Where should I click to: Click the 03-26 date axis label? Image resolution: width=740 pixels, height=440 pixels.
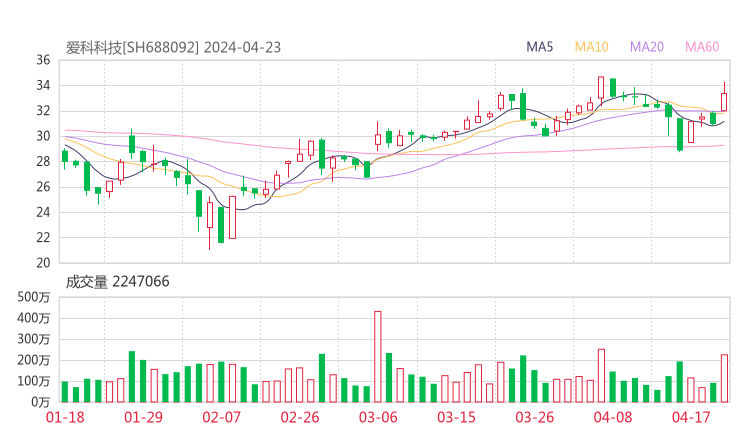coord(534,417)
